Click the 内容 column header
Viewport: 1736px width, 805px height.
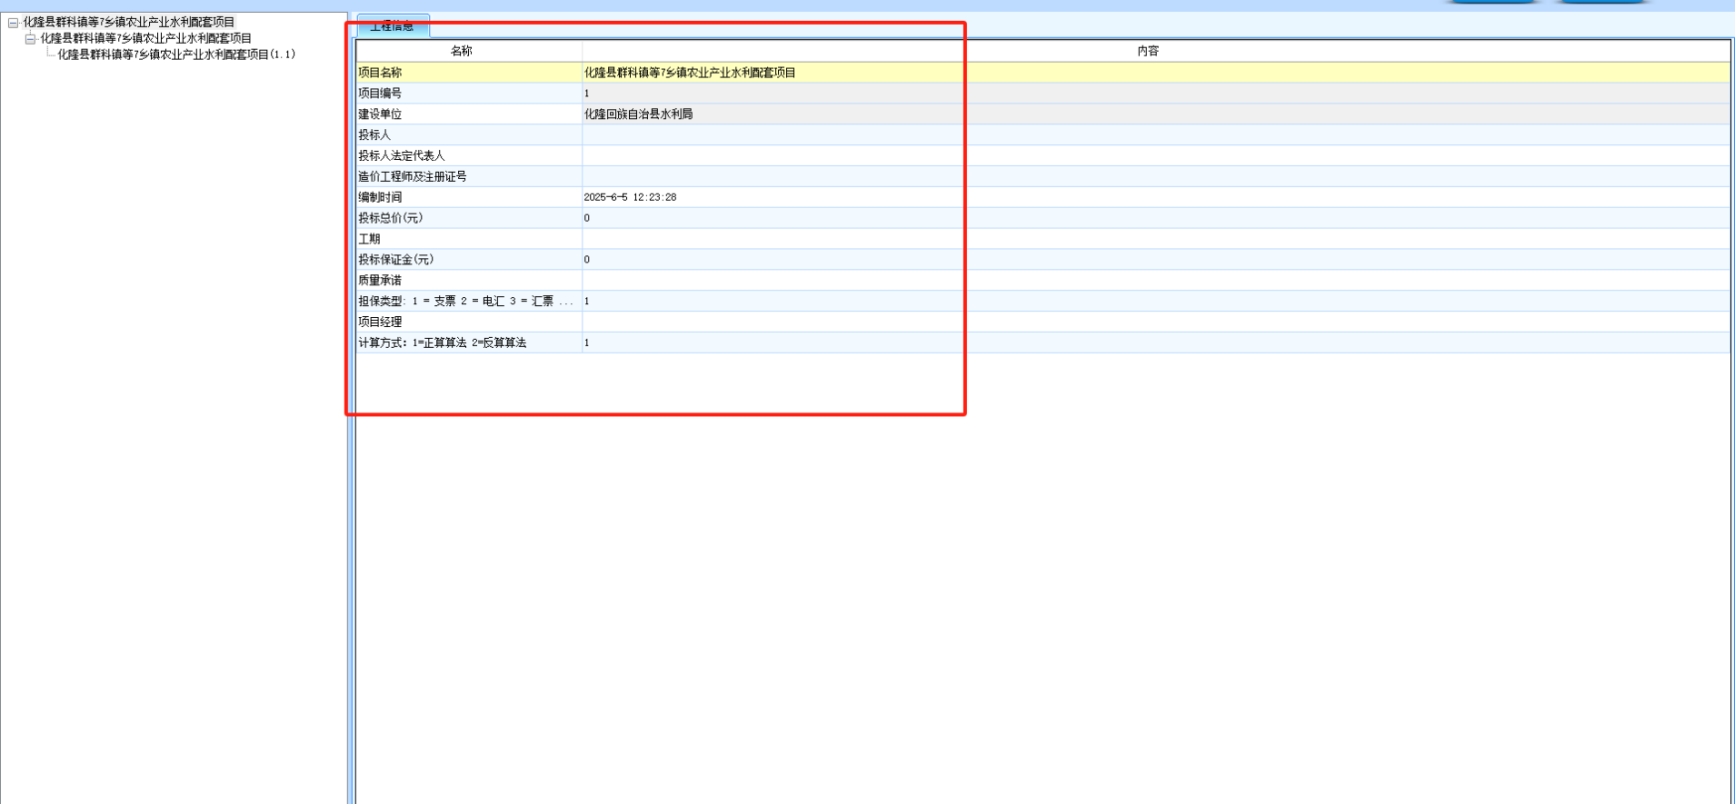pyautogui.click(x=1147, y=51)
